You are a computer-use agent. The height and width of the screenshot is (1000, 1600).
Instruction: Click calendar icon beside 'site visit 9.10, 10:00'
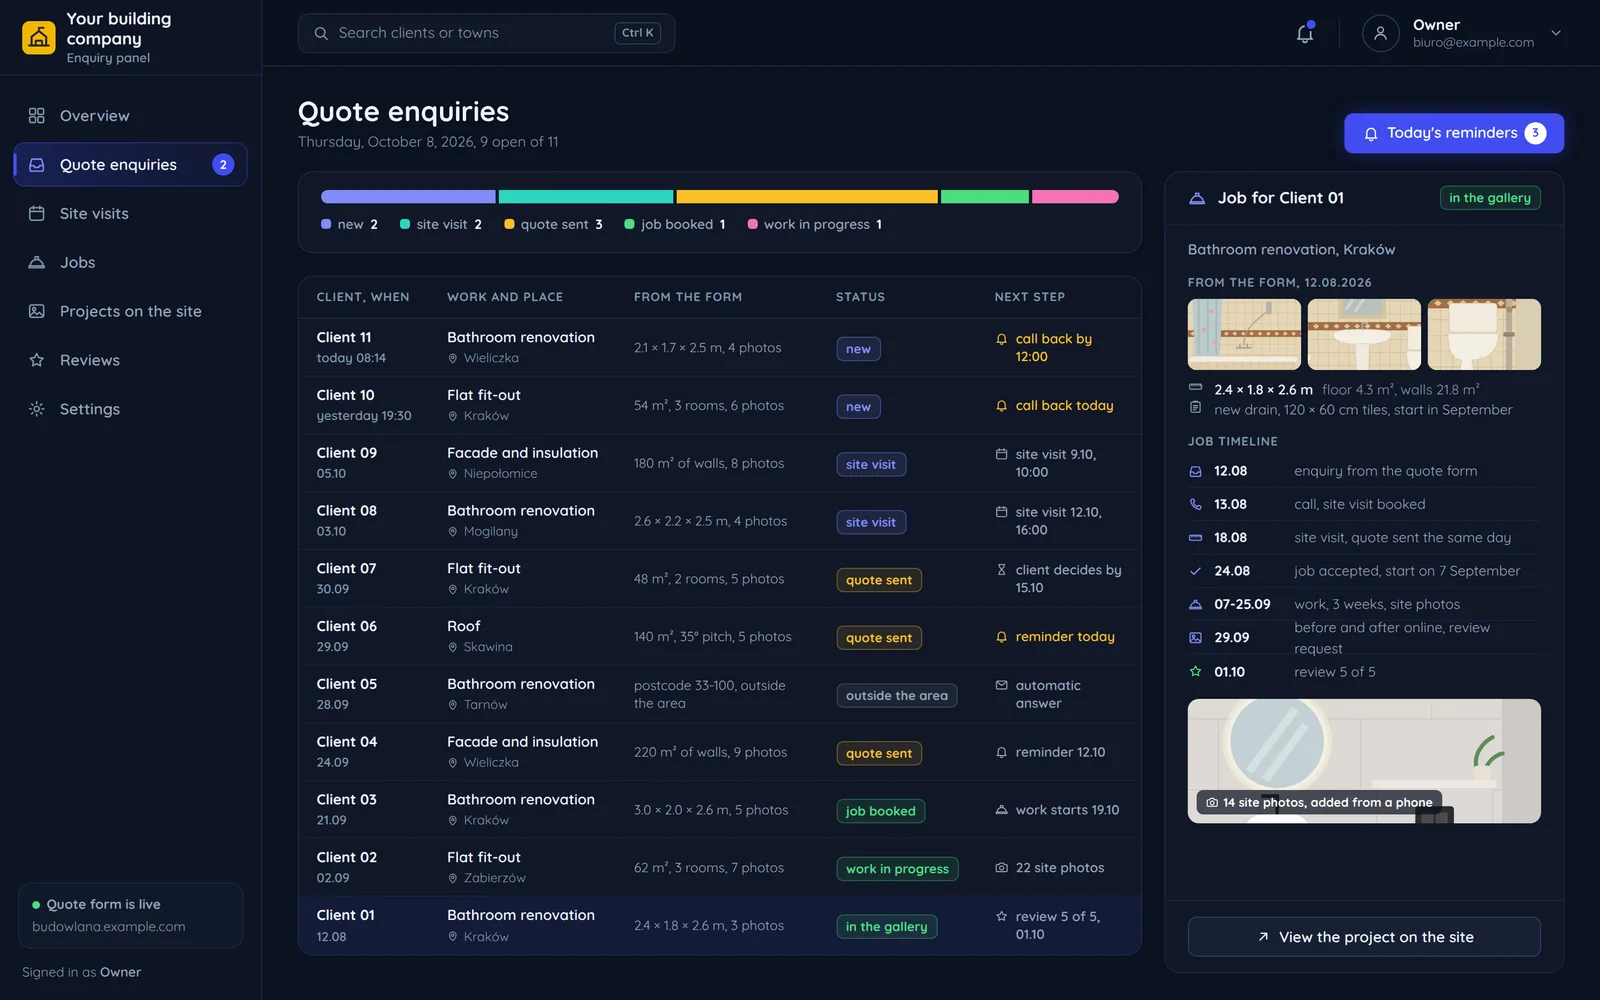coord(1001,454)
